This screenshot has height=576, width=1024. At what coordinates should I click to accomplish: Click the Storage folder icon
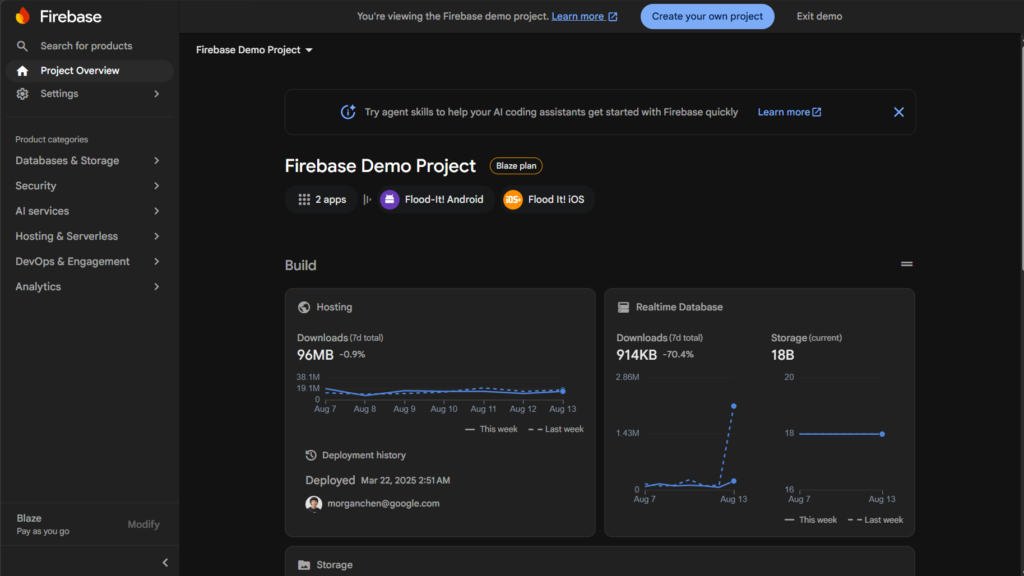click(x=304, y=565)
